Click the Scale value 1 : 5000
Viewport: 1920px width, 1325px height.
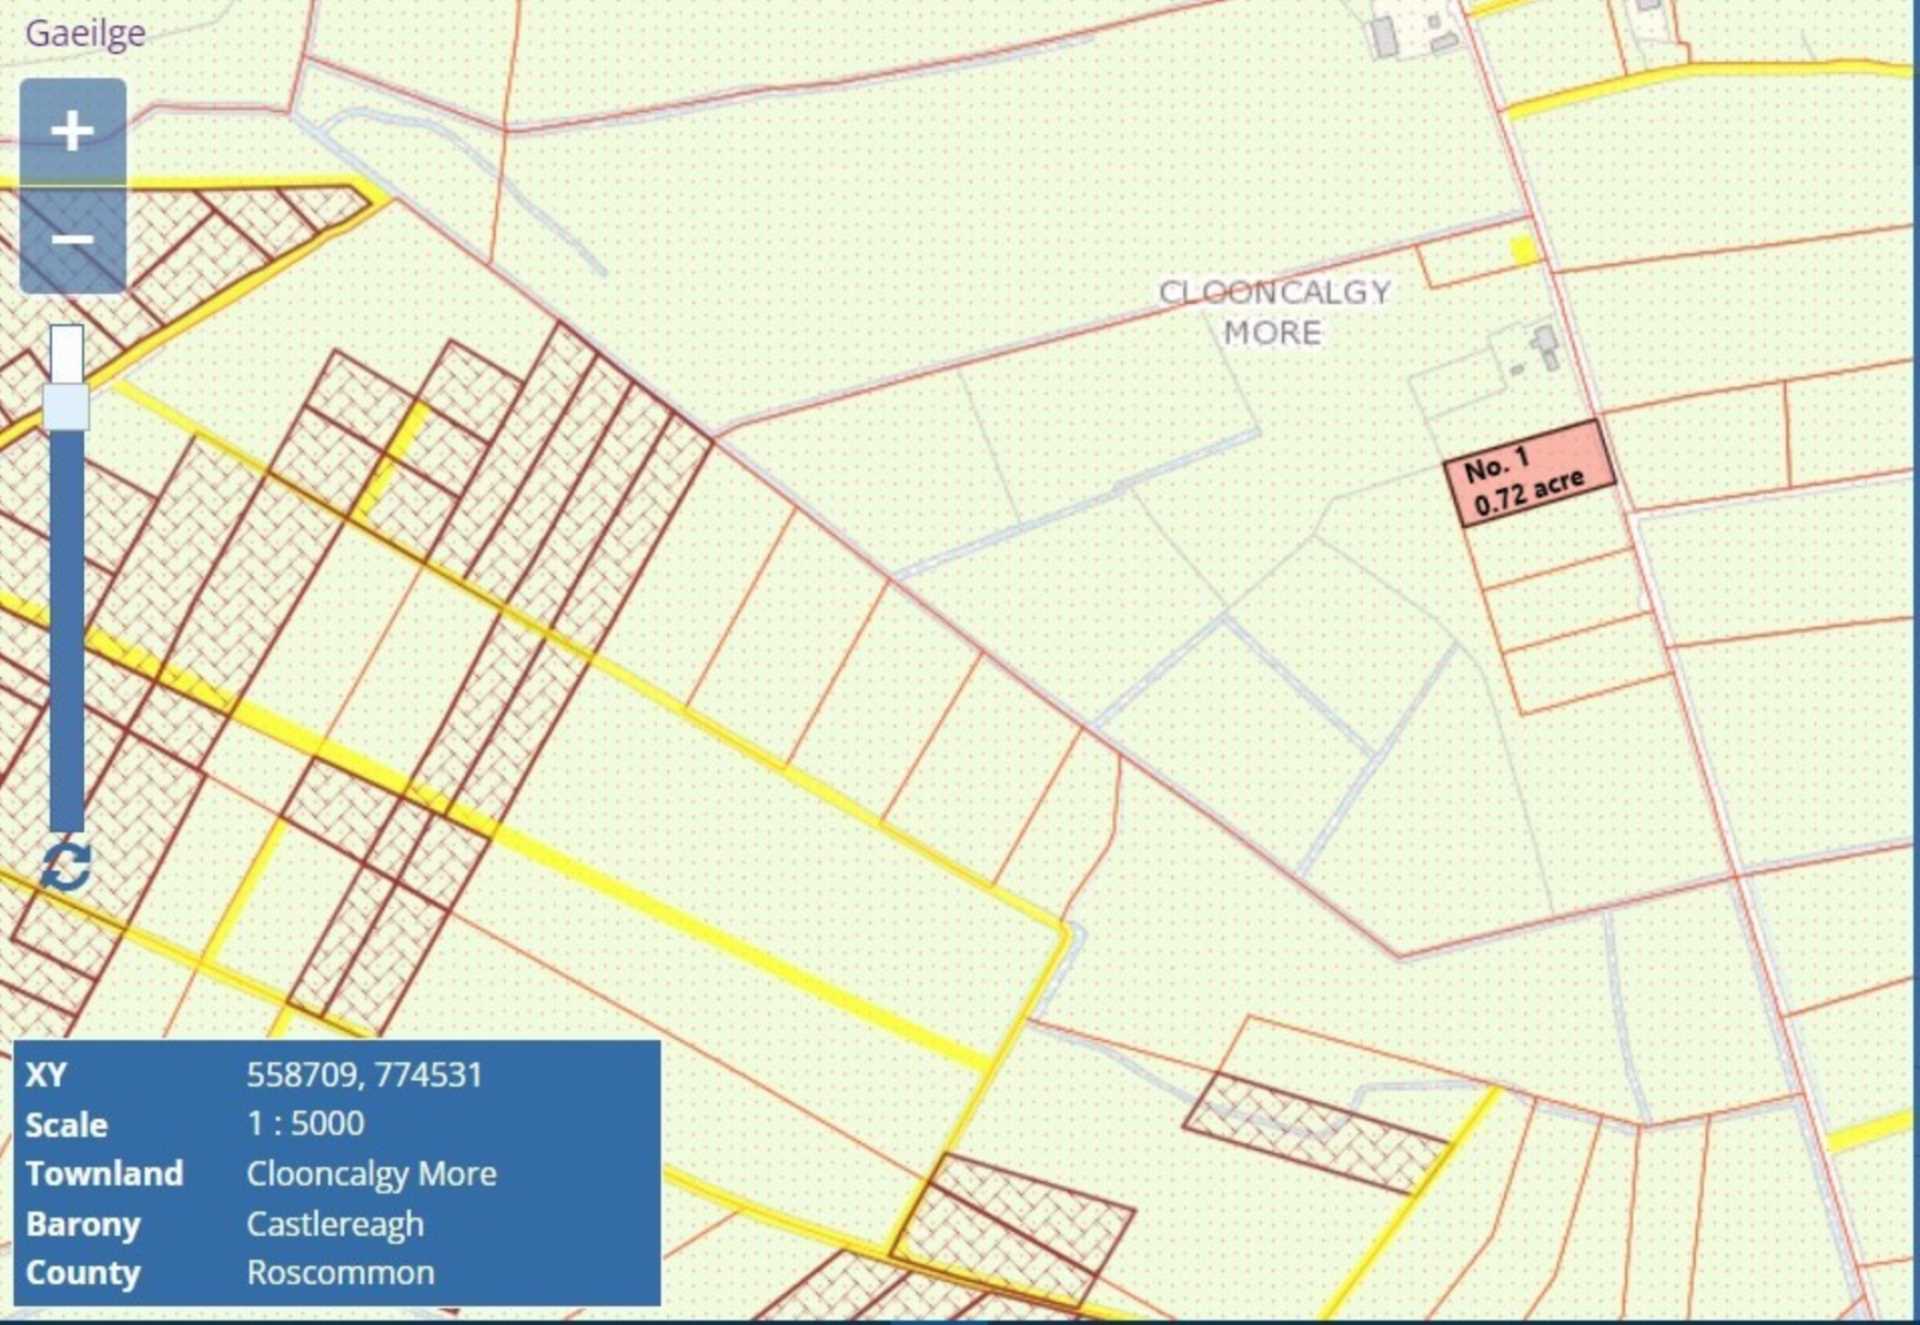coord(305,1123)
